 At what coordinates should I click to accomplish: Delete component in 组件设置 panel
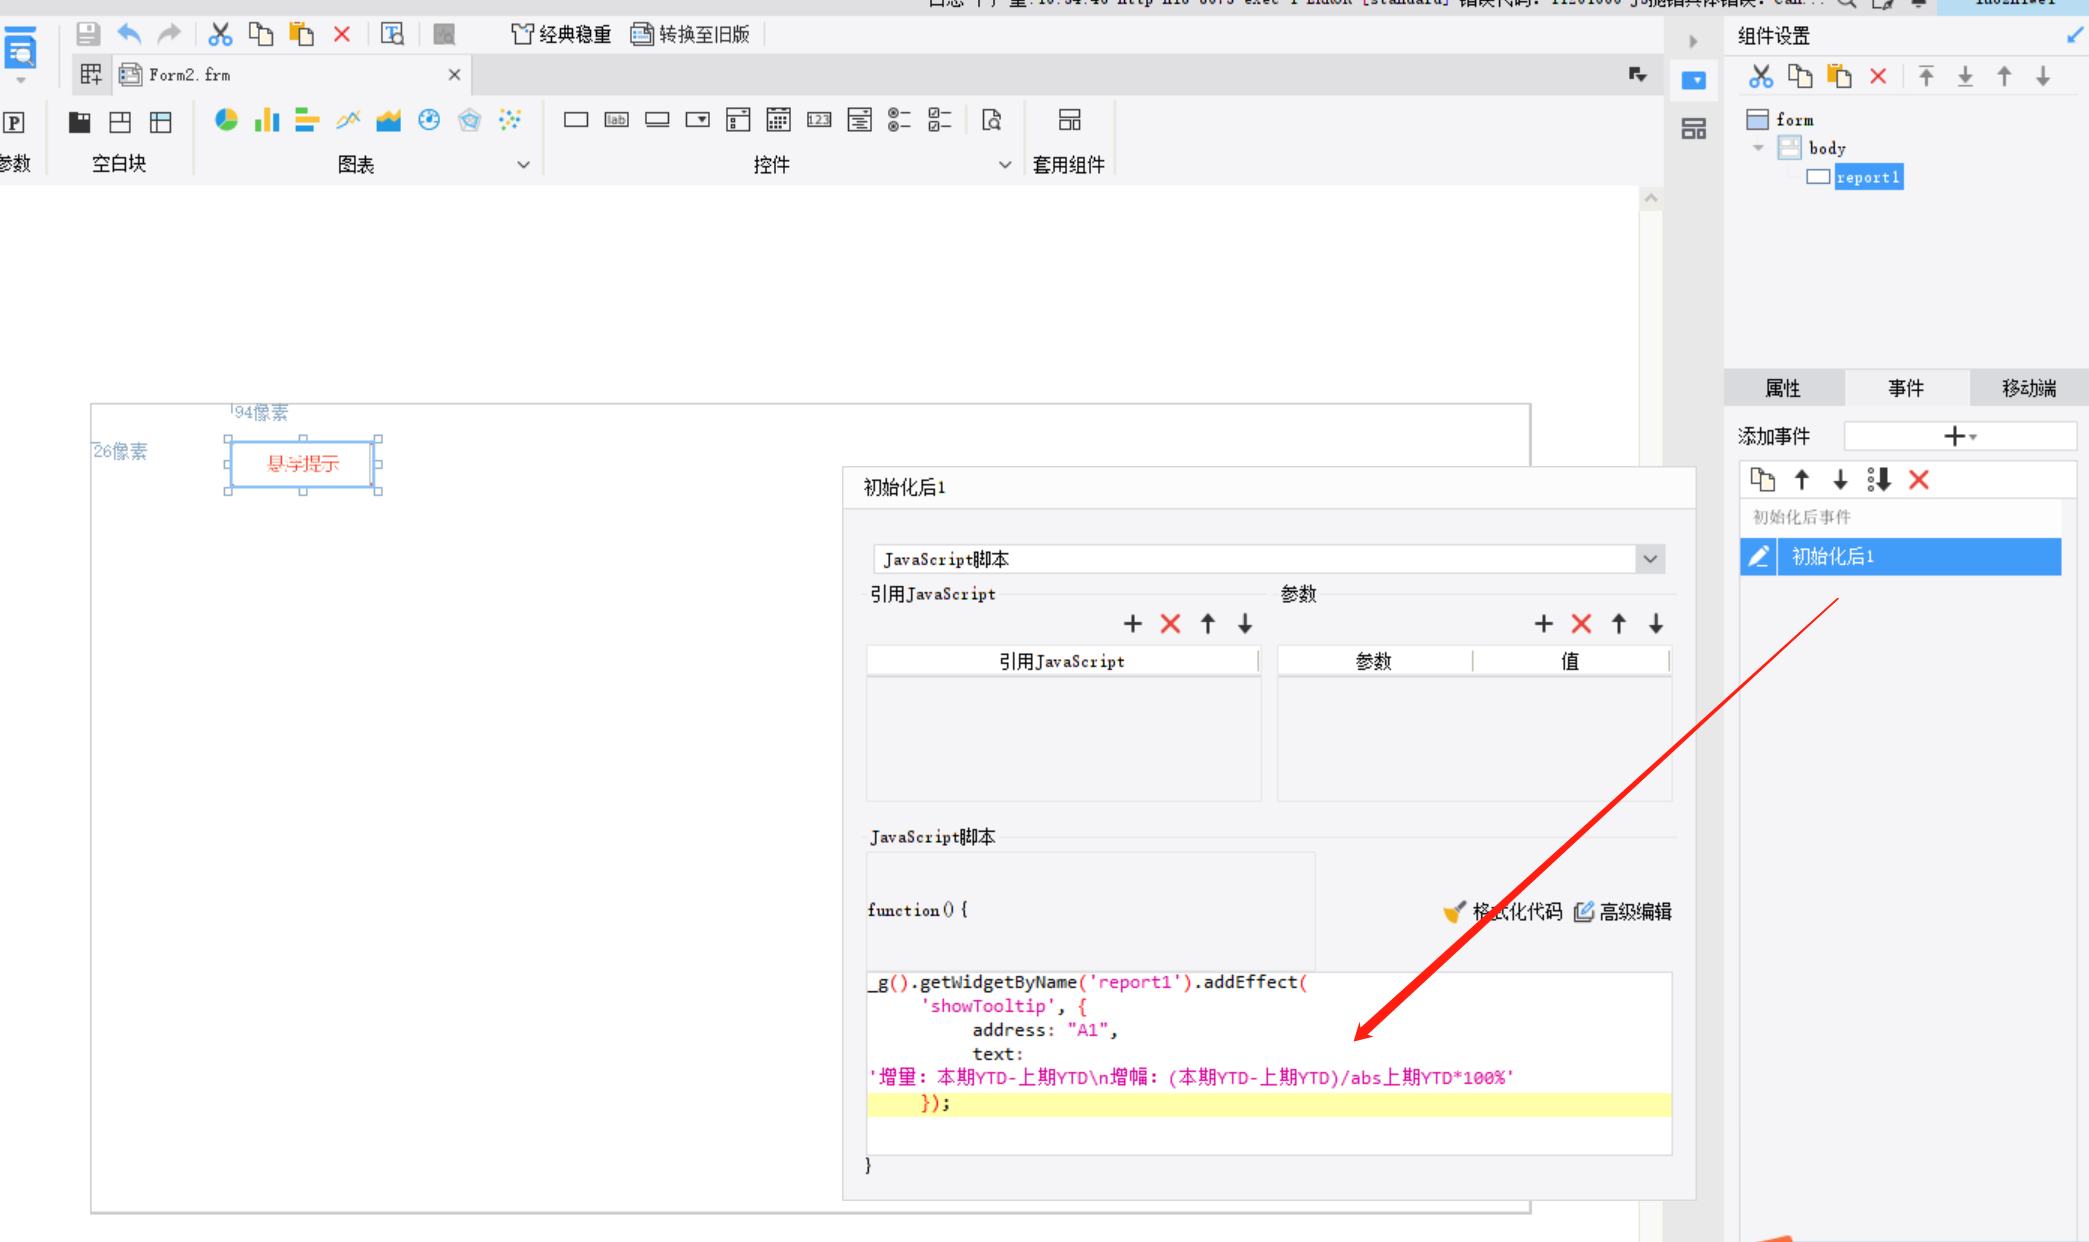click(x=1878, y=76)
